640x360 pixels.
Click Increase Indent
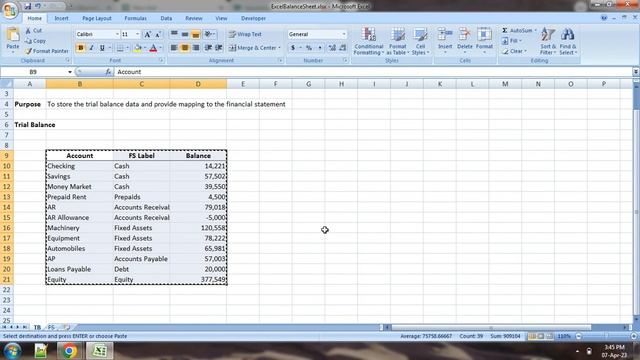pos(219,48)
